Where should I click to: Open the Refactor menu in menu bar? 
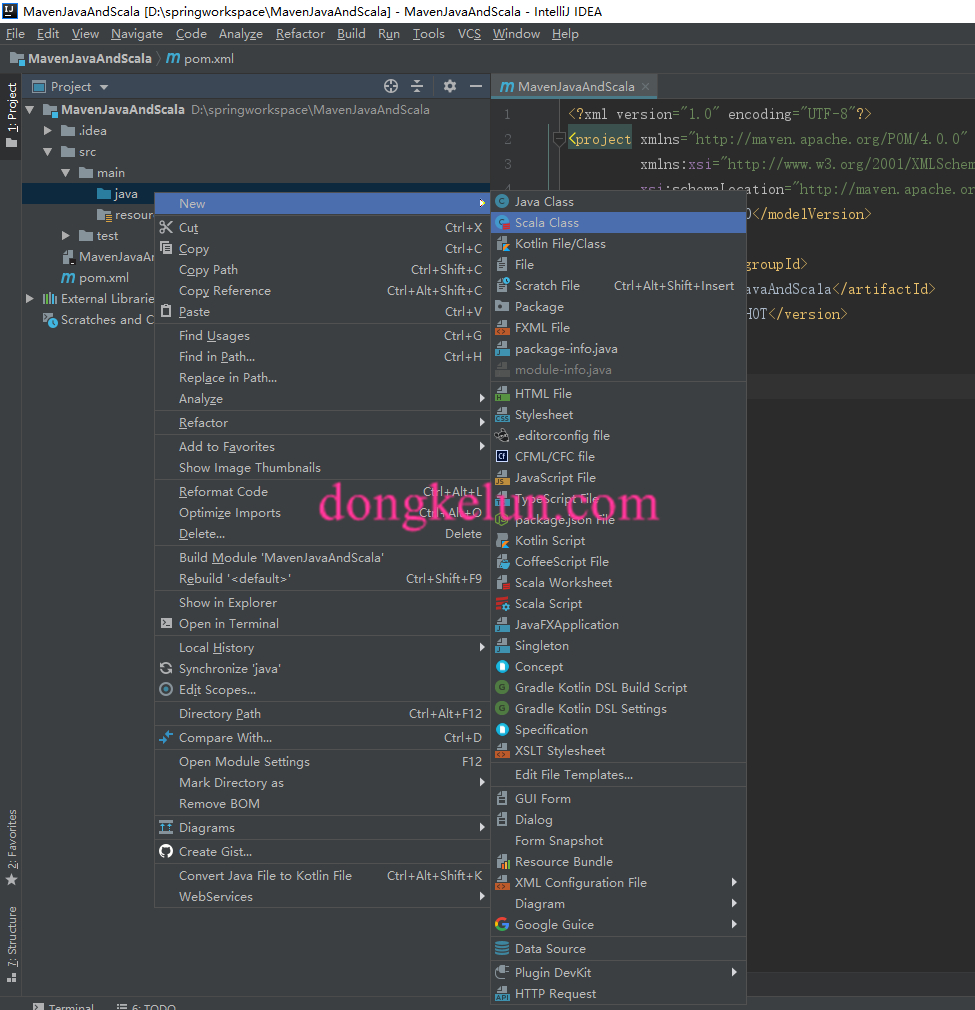coord(300,33)
